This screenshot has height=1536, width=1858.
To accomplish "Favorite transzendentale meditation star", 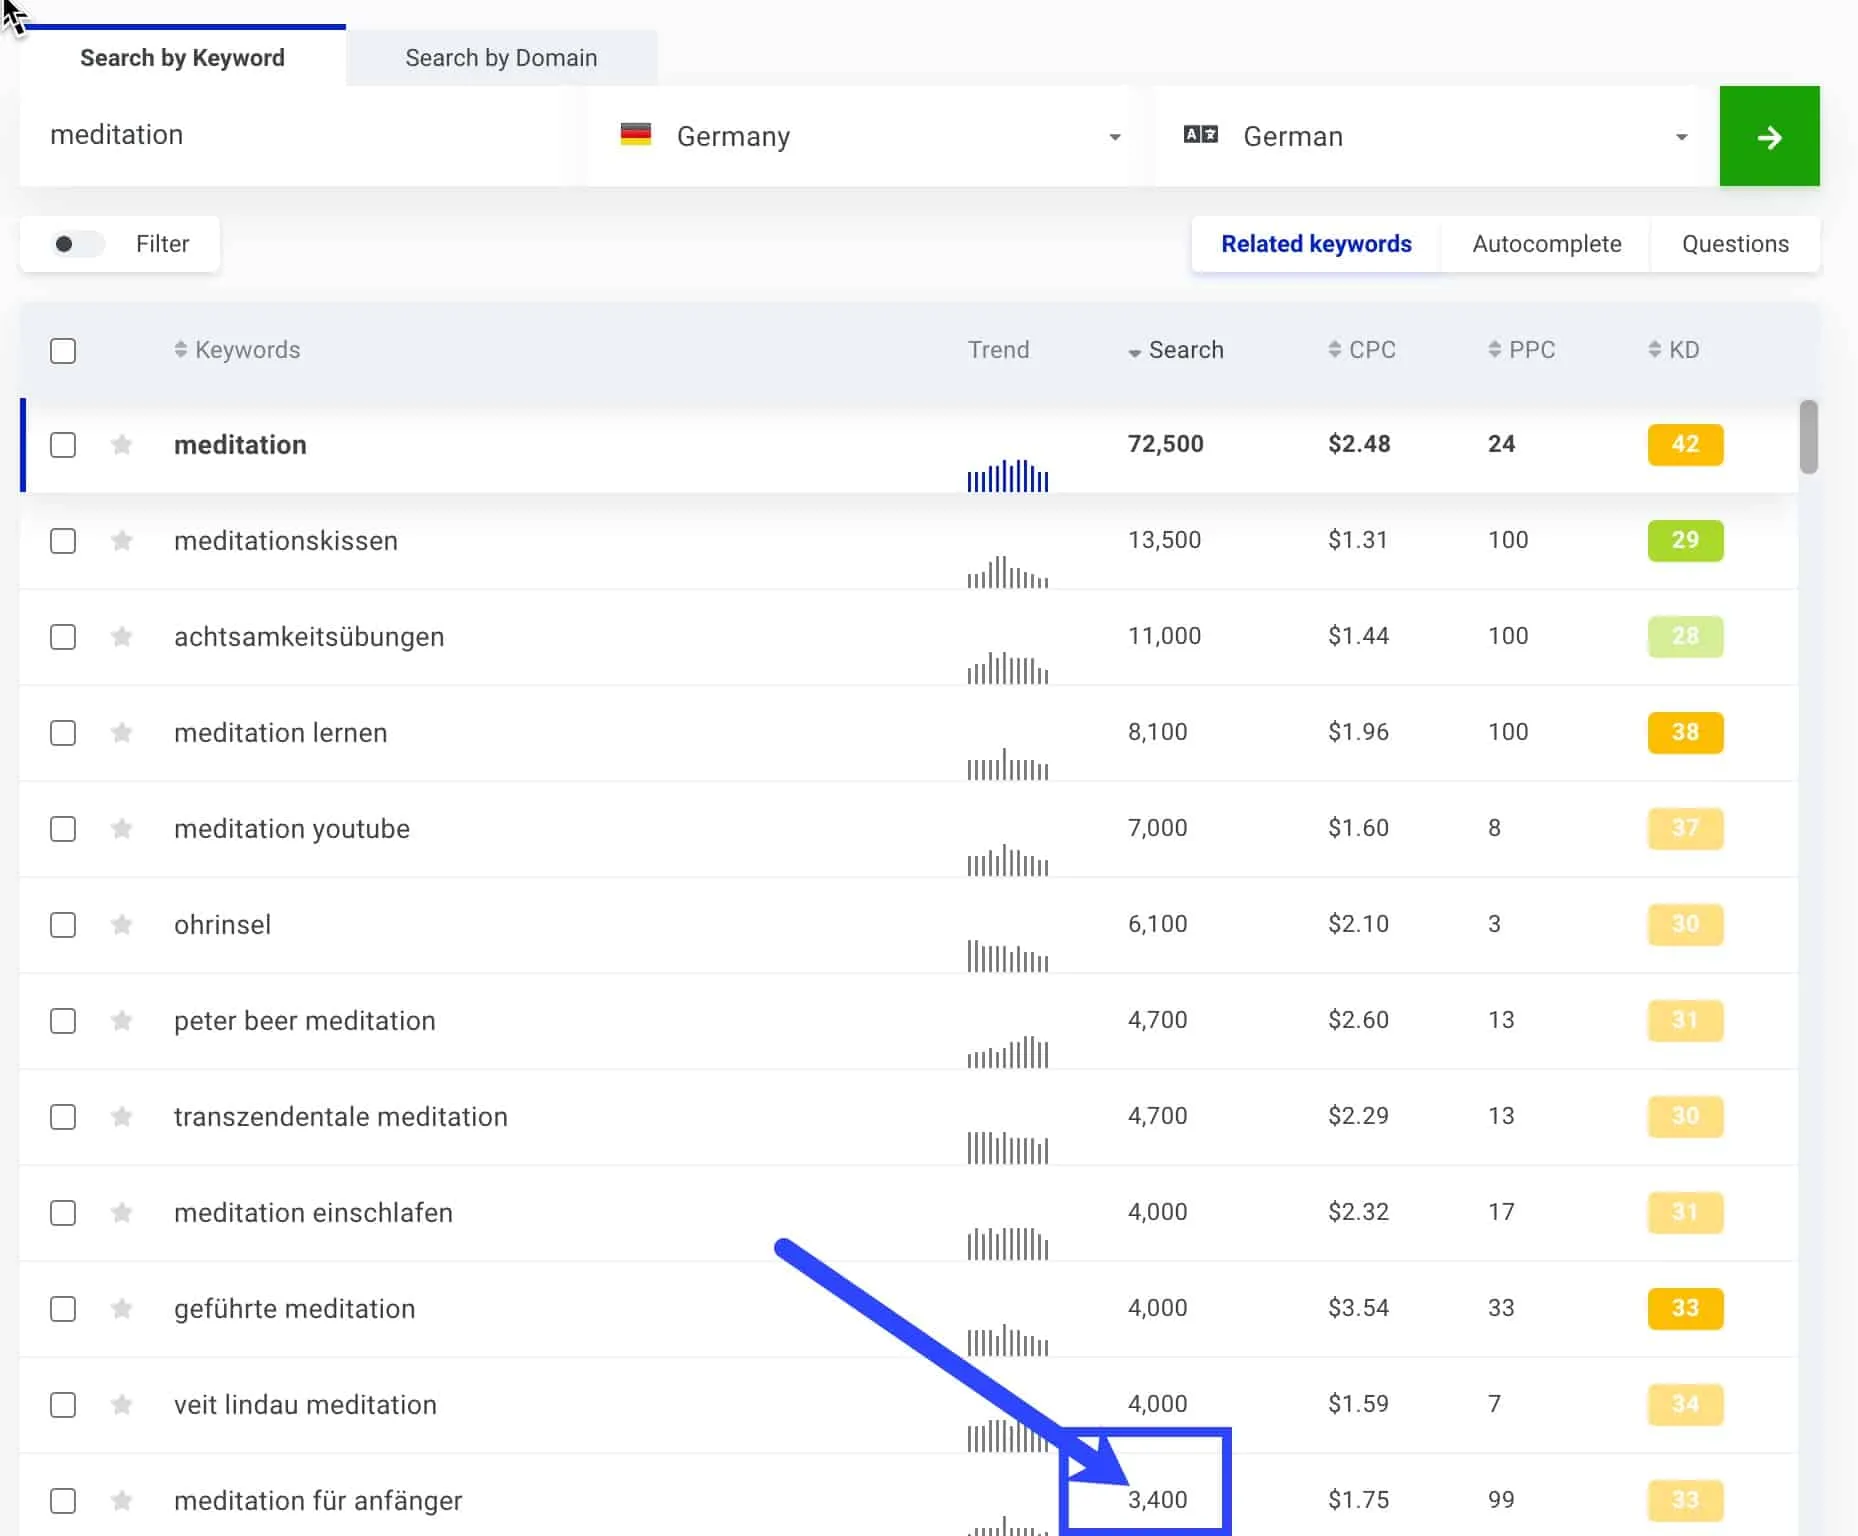I will tap(122, 1116).
